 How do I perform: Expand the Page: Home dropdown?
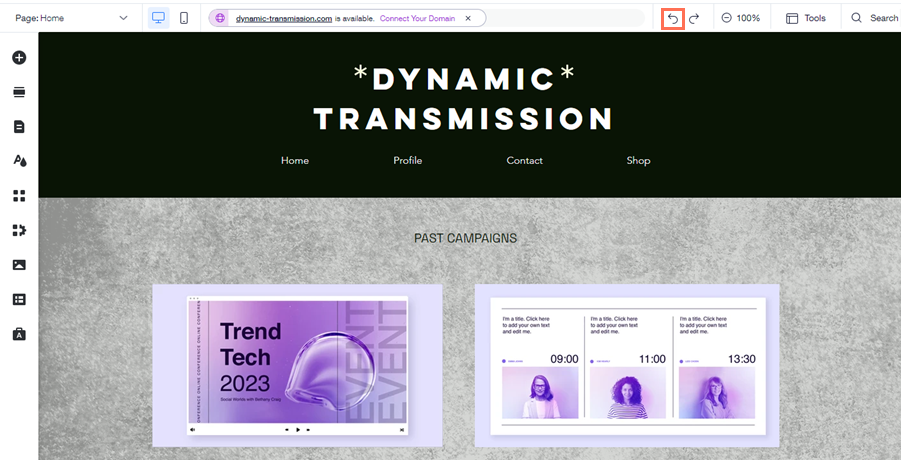(71, 18)
